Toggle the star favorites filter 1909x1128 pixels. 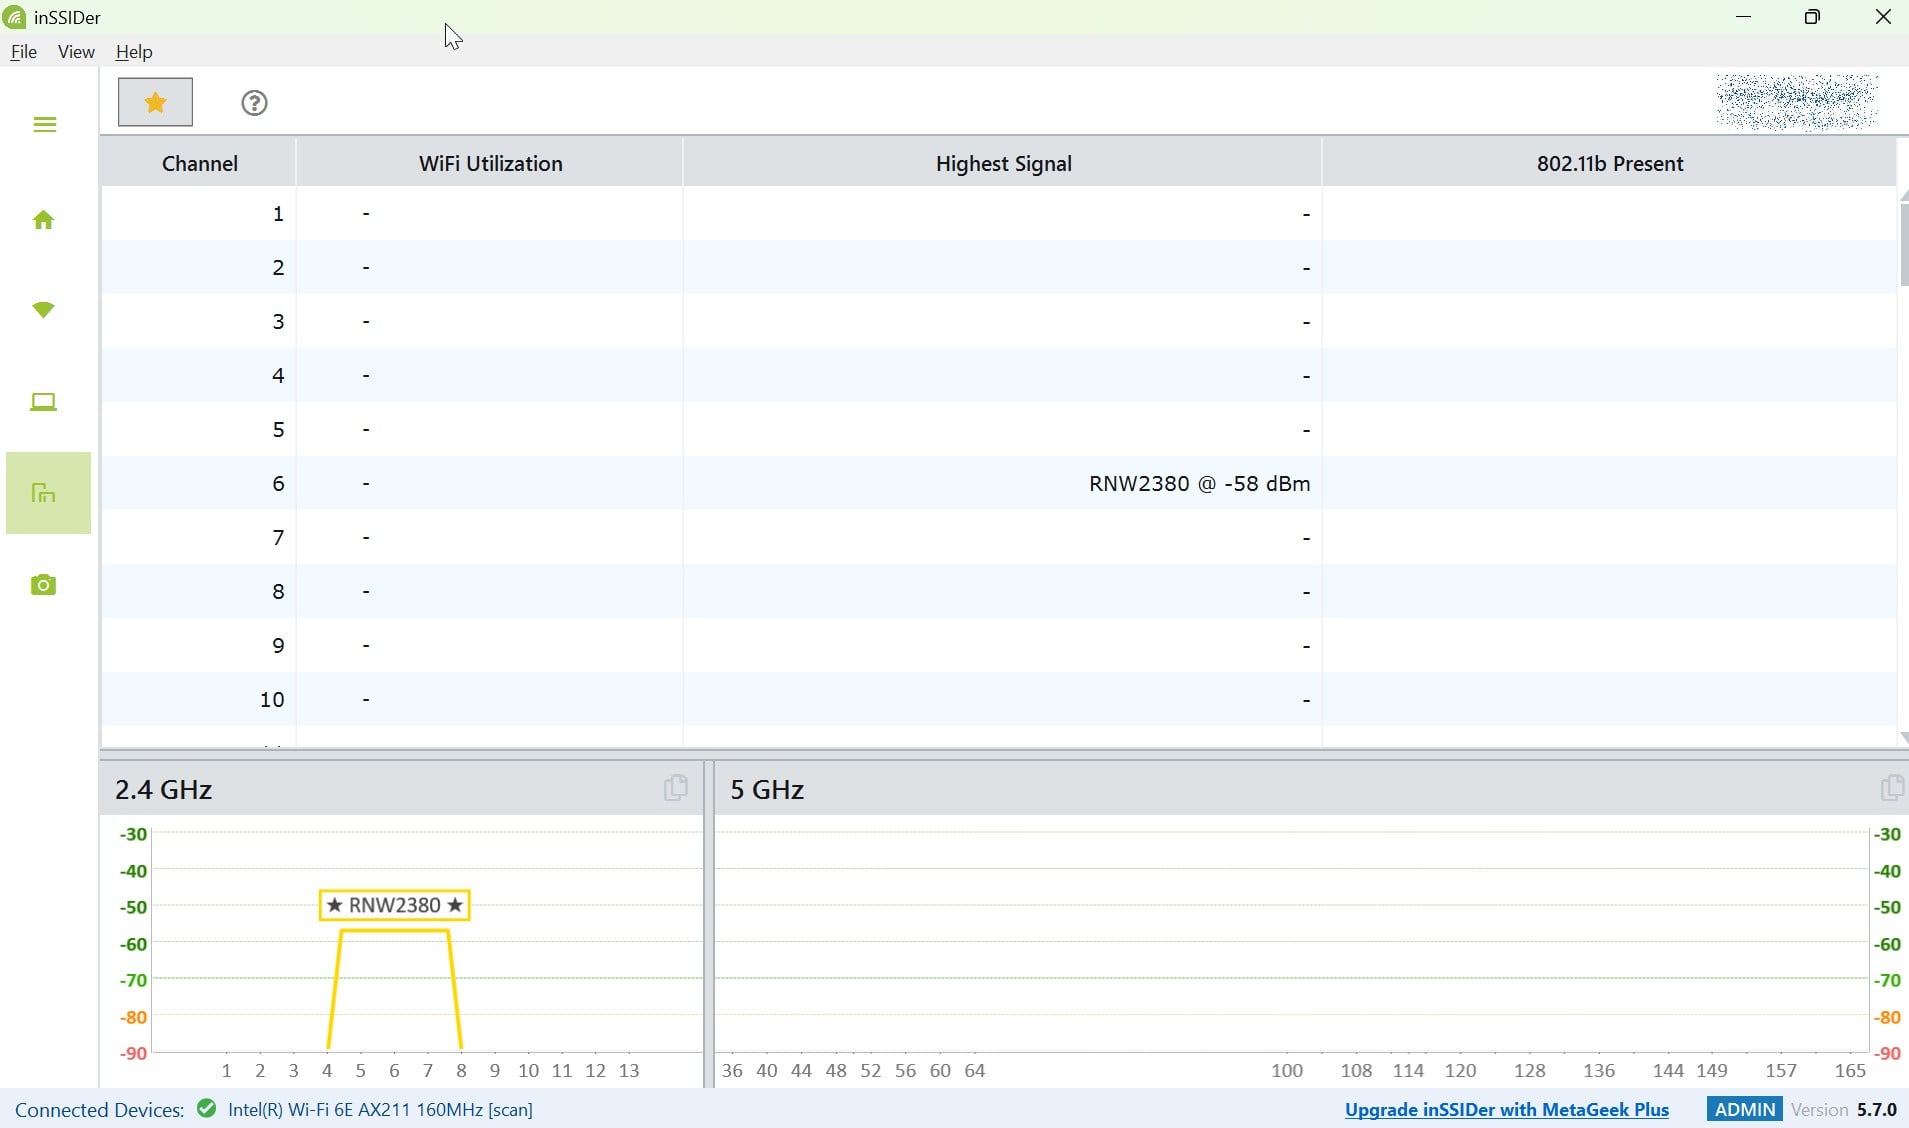point(155,102)
